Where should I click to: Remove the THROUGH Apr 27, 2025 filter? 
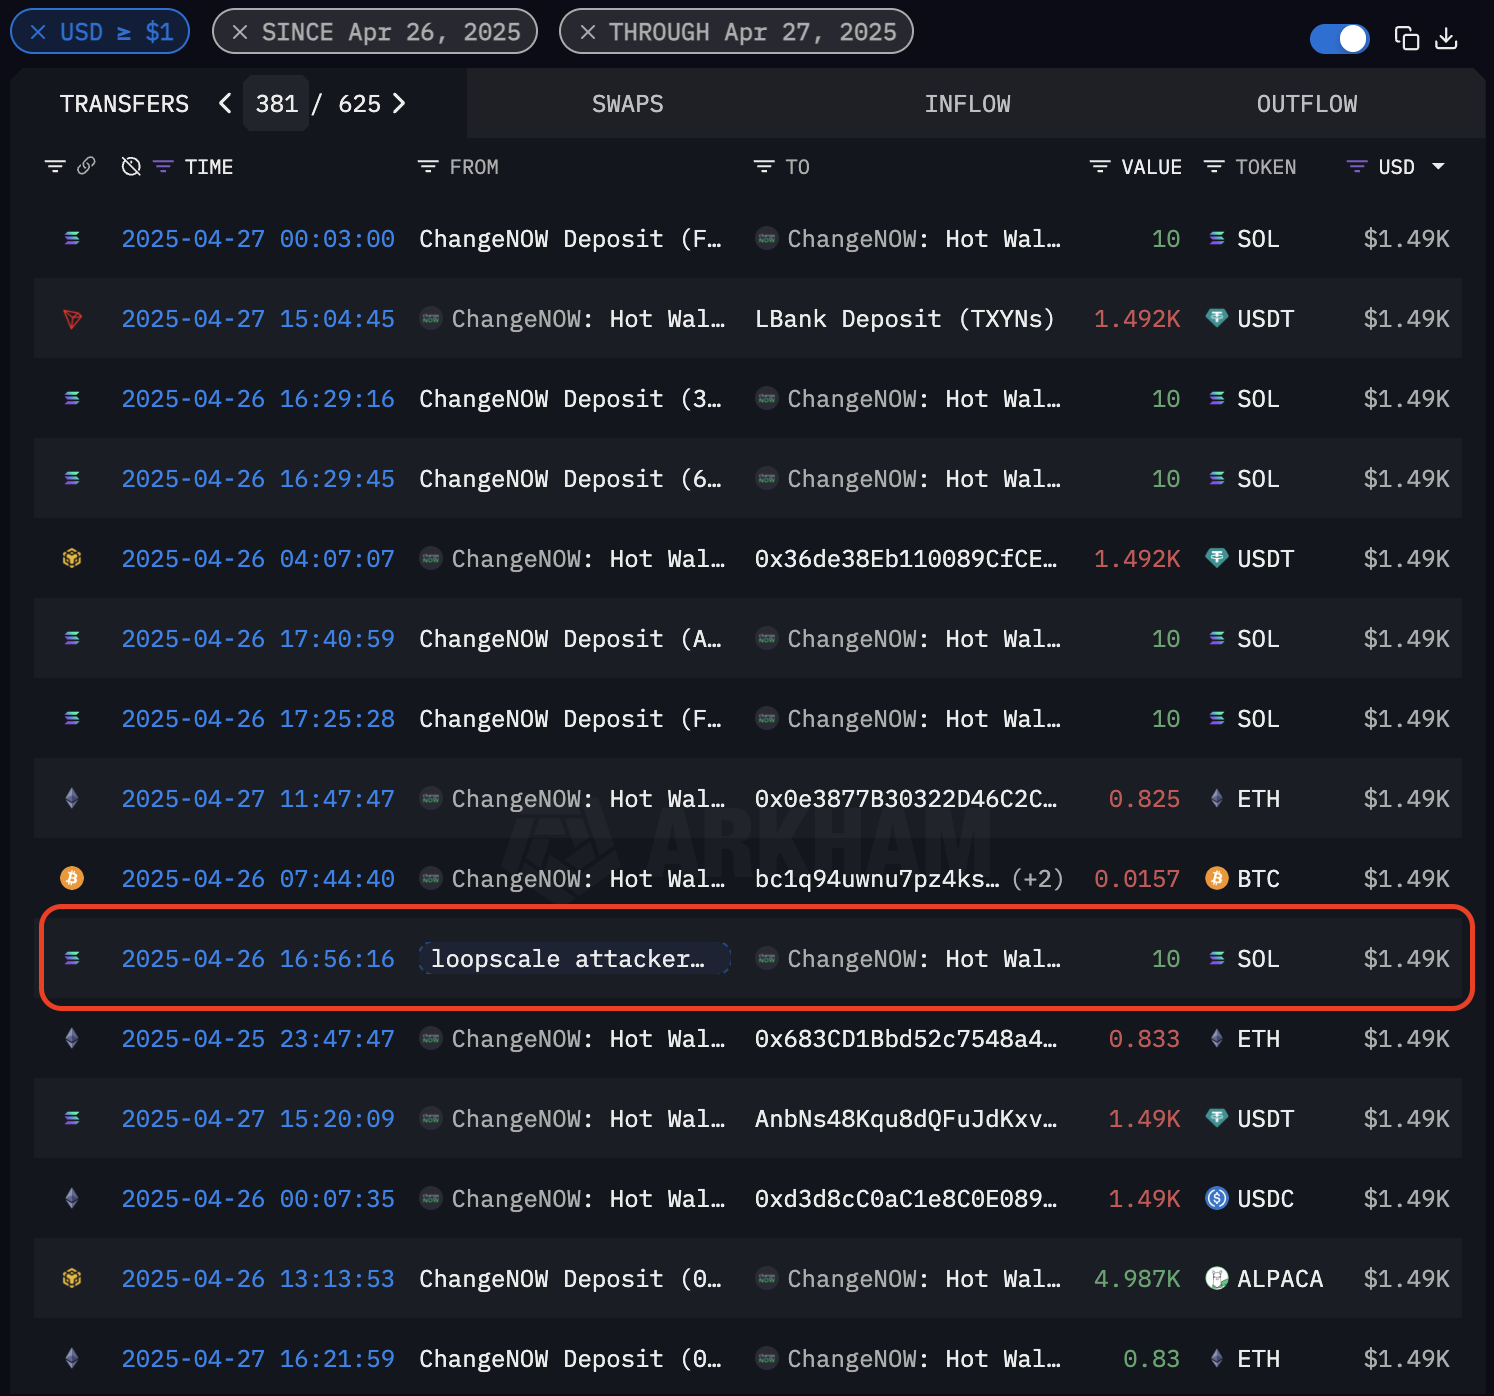pyautogui.click(x=588, y=32)
